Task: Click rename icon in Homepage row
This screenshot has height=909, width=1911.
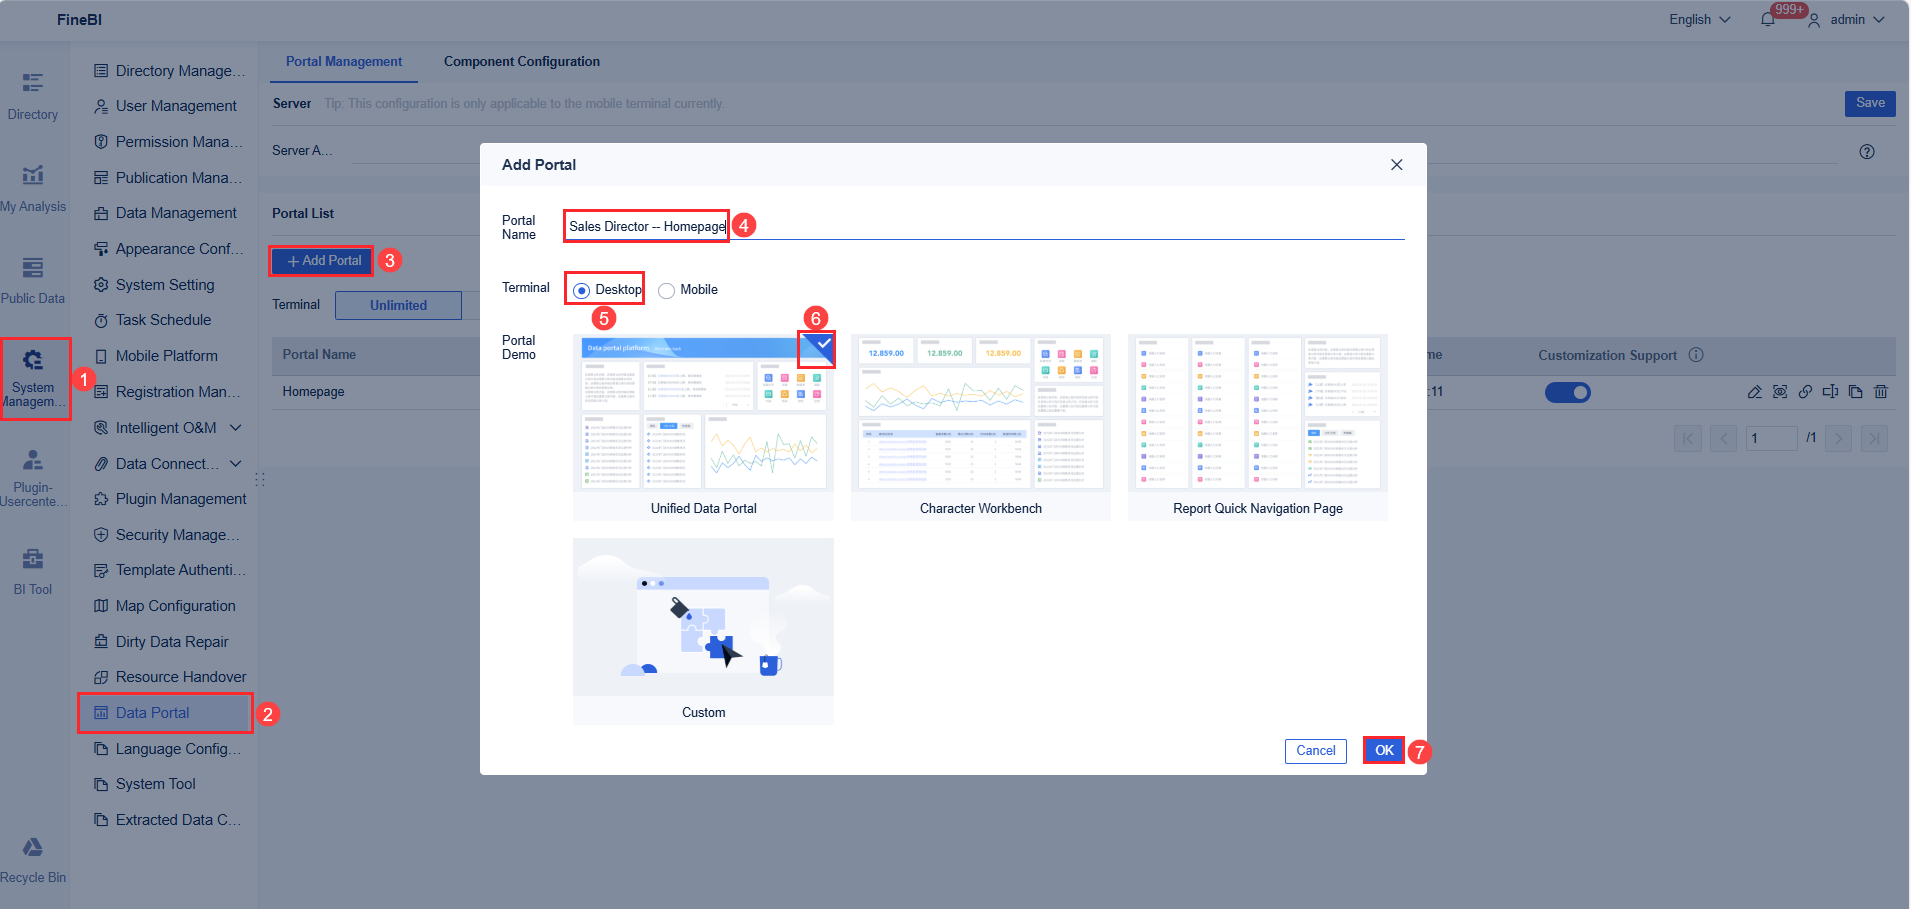Action: coord(1830,392)
